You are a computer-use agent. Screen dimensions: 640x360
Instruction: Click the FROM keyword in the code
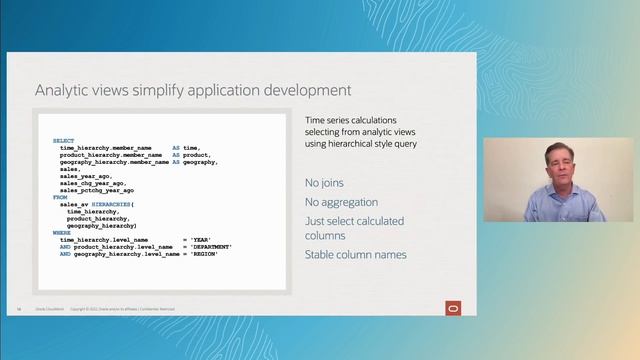(x=60, y=198)
